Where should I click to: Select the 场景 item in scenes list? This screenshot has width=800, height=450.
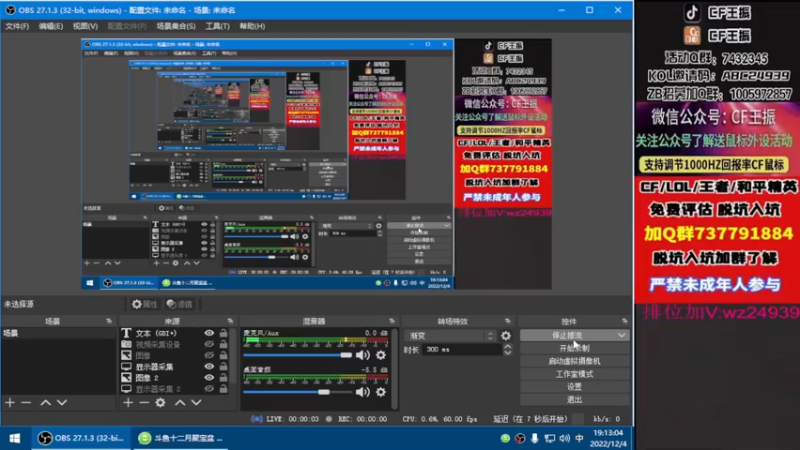(x=58, y=333)
